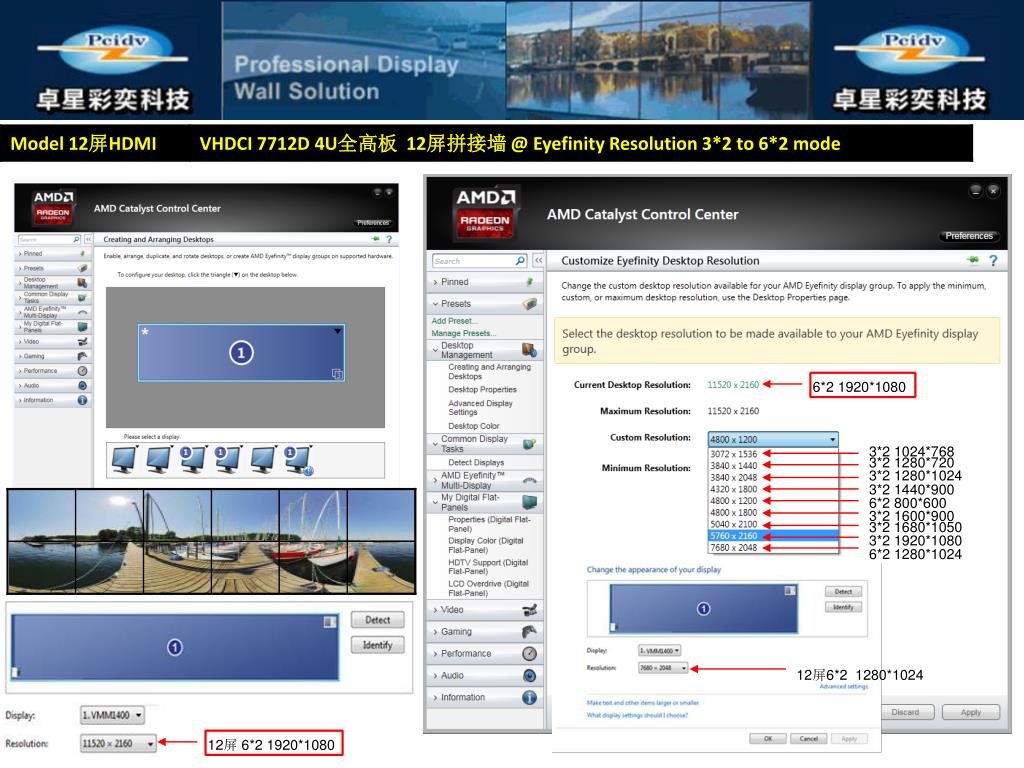Collapse the sidebar in the small Catalyst window
This screenshot has width=1024, height=768.
click(88, 240)
